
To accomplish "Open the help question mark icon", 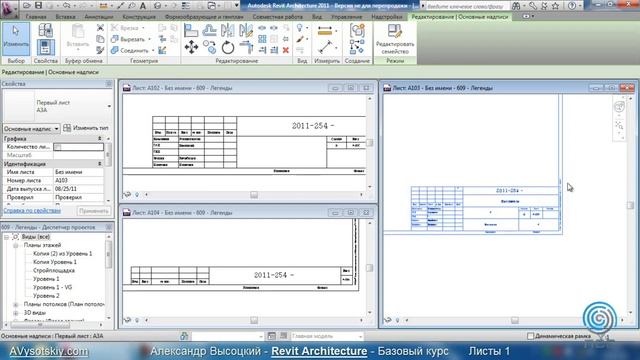I will [x=572, y=6].
